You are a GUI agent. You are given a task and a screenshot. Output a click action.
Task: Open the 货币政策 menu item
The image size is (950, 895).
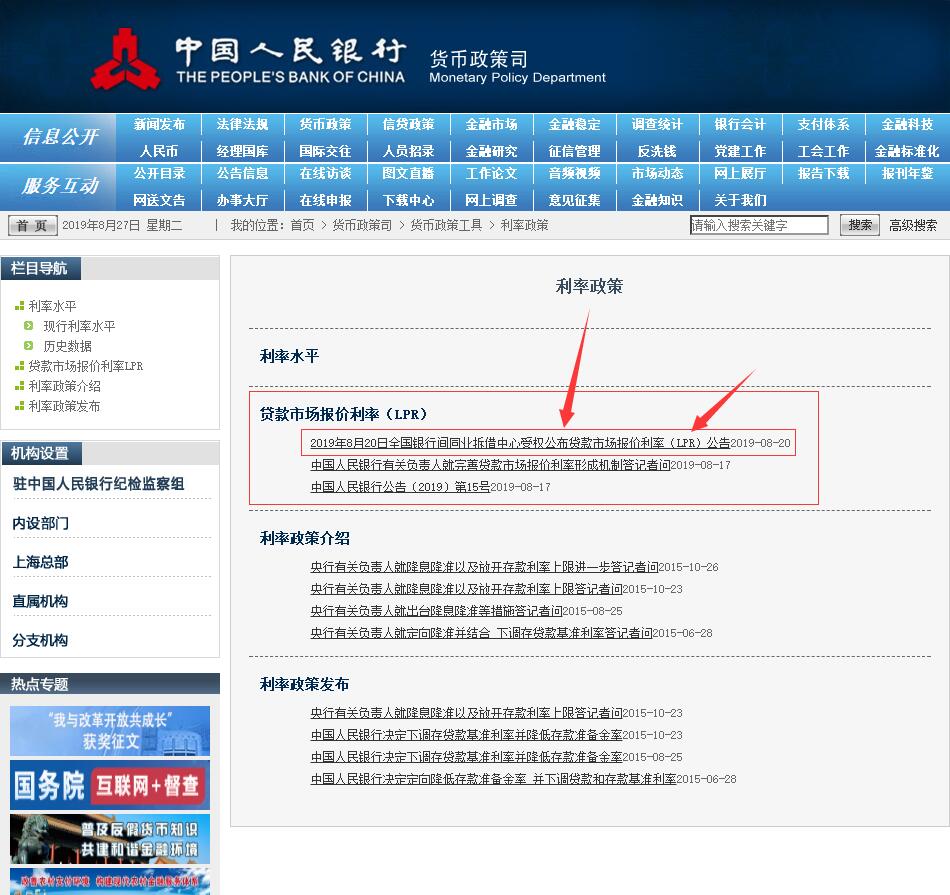(325, 125)
